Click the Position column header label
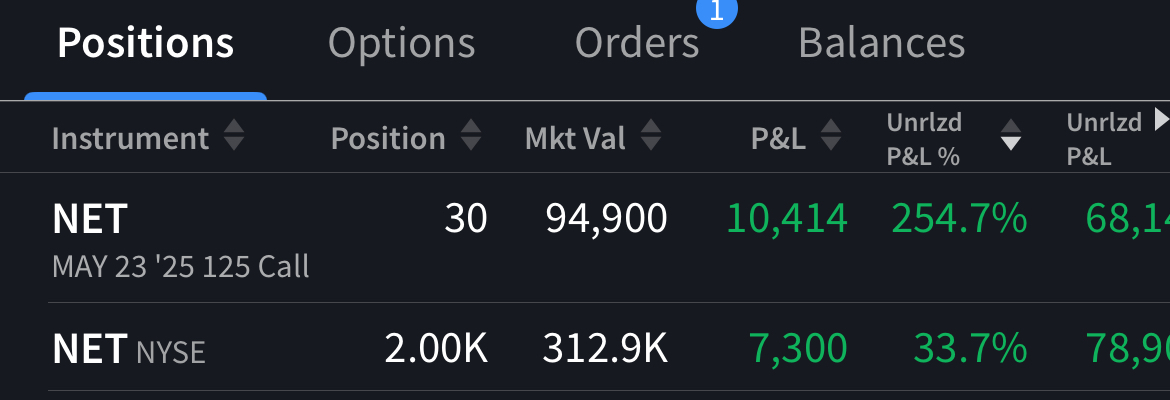The width and height of the screenshot is (1170, 400). [388, 138]
